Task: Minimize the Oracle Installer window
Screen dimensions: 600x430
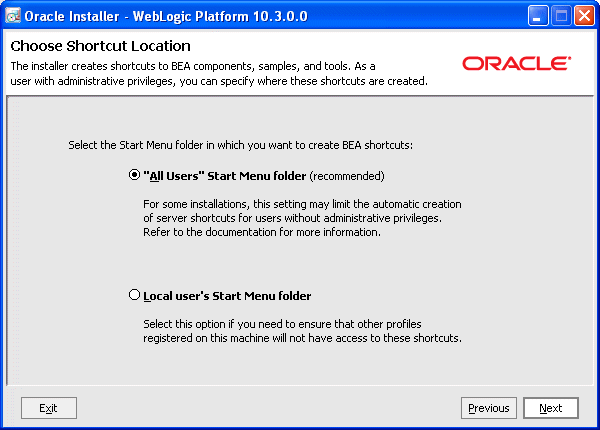Action: (x=538, y=16)
